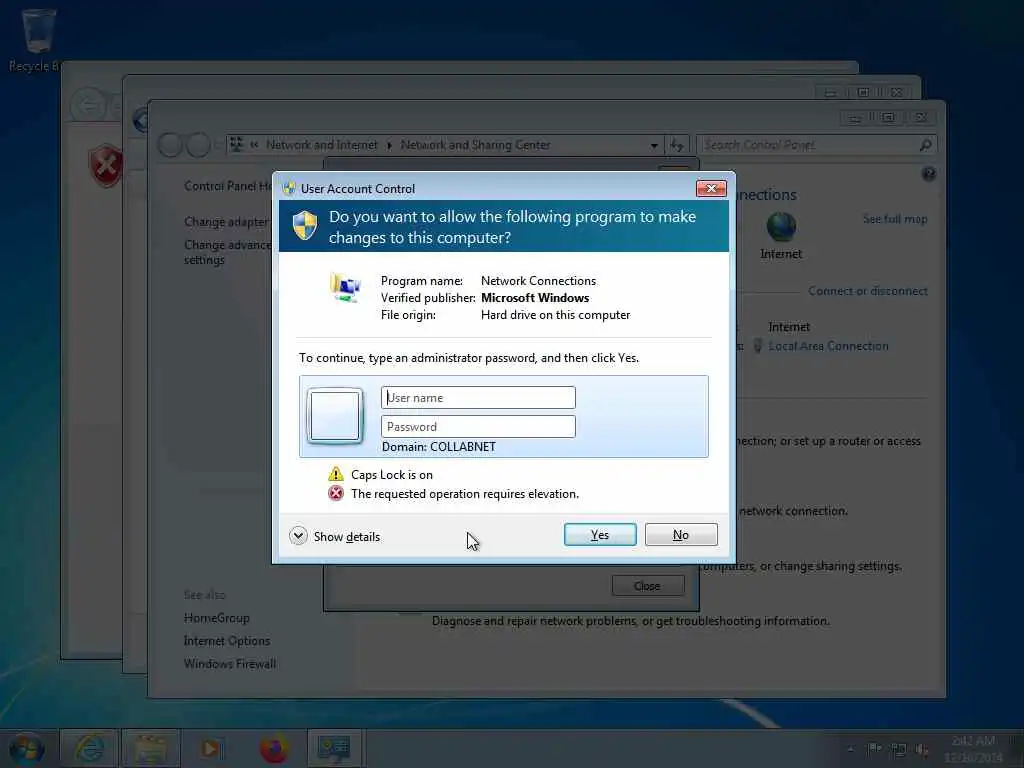1024x768 pixels.
Task: Click Control Panel Home link
Action: tap(228, 186)
